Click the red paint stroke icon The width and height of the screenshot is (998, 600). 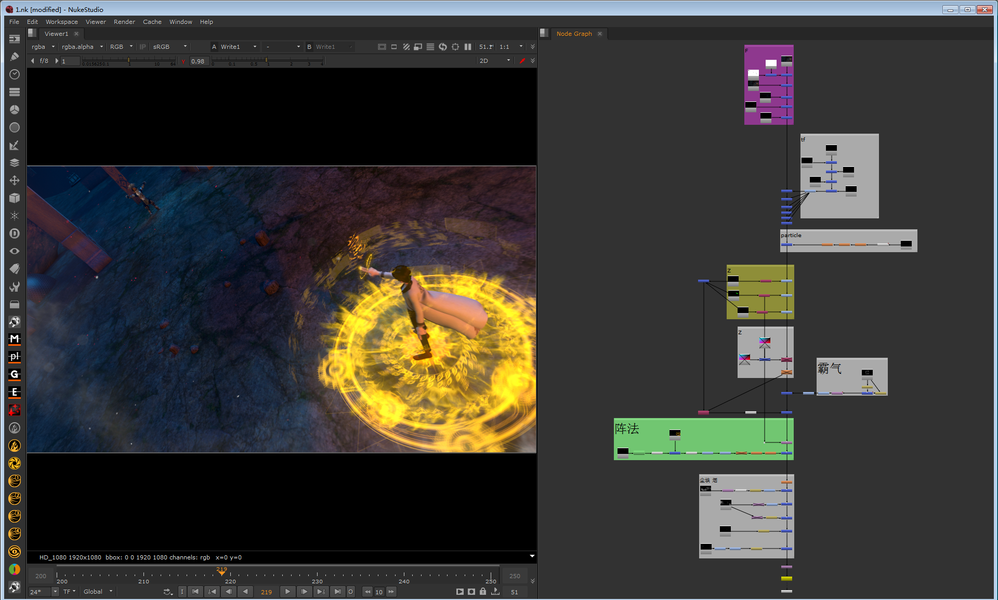click(522, 61)
